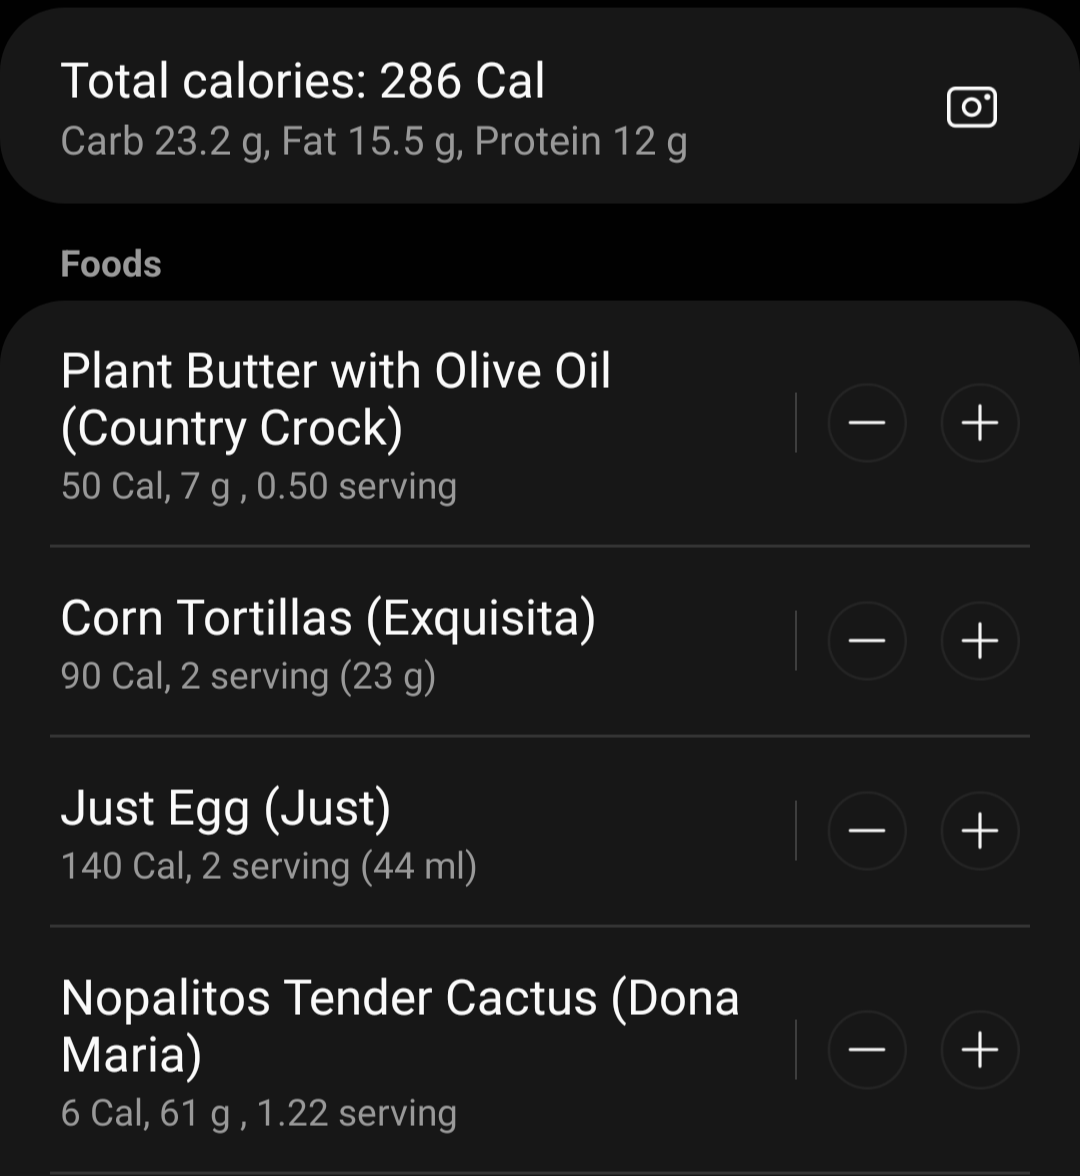Open Corn Tortillas (Exquisita) food details
Viewport: 1080px width, 1176px height.
click(x=328, y=618)
